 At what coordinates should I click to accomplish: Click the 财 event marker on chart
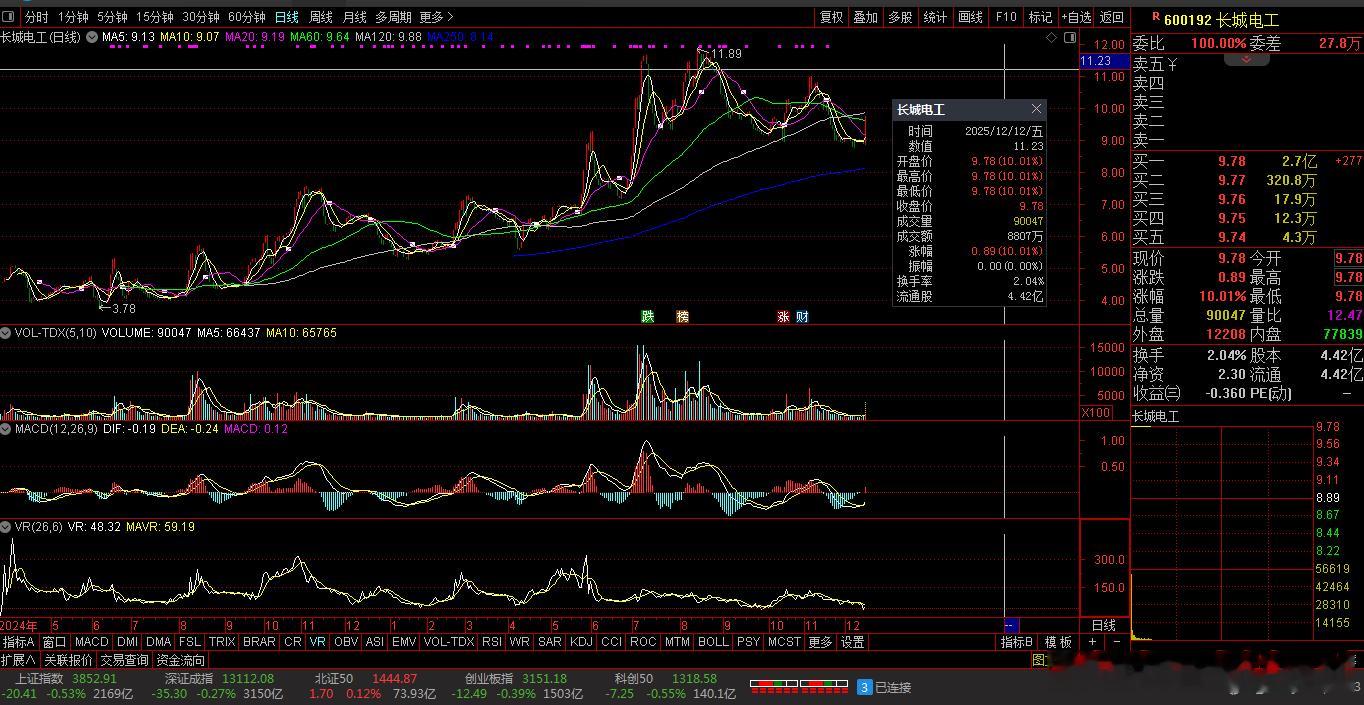click(801, 316)
